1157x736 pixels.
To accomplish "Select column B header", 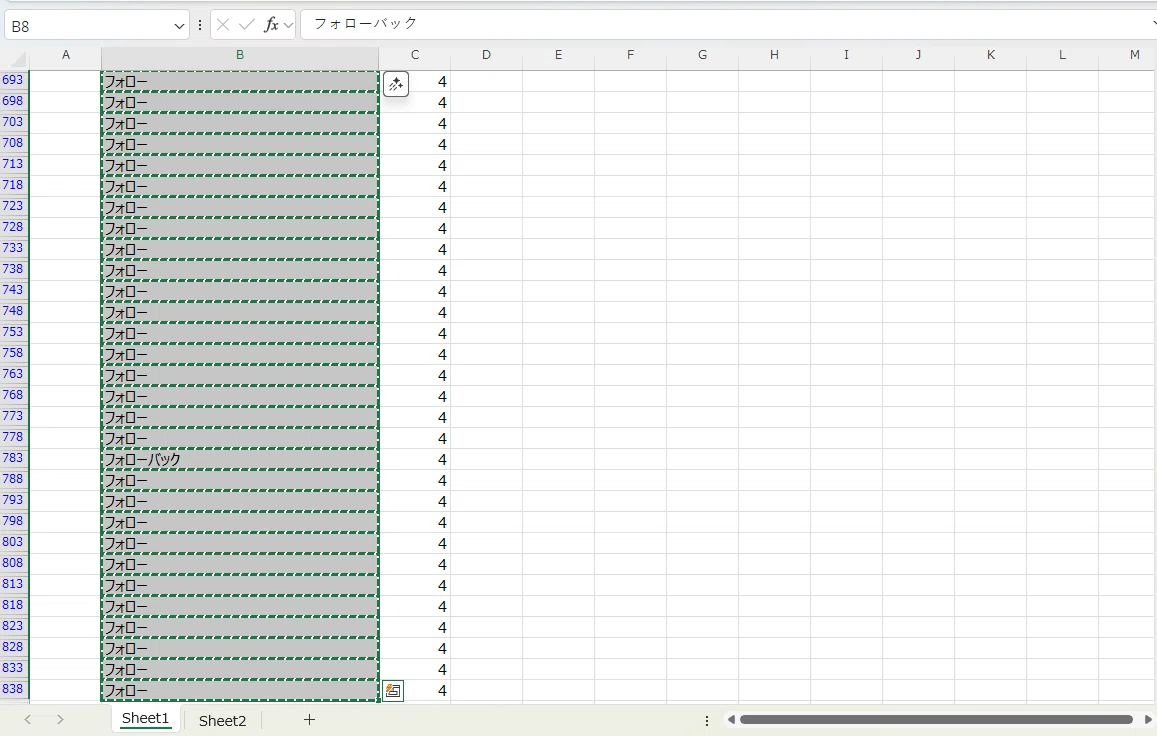I will click(x=240, y=55).
